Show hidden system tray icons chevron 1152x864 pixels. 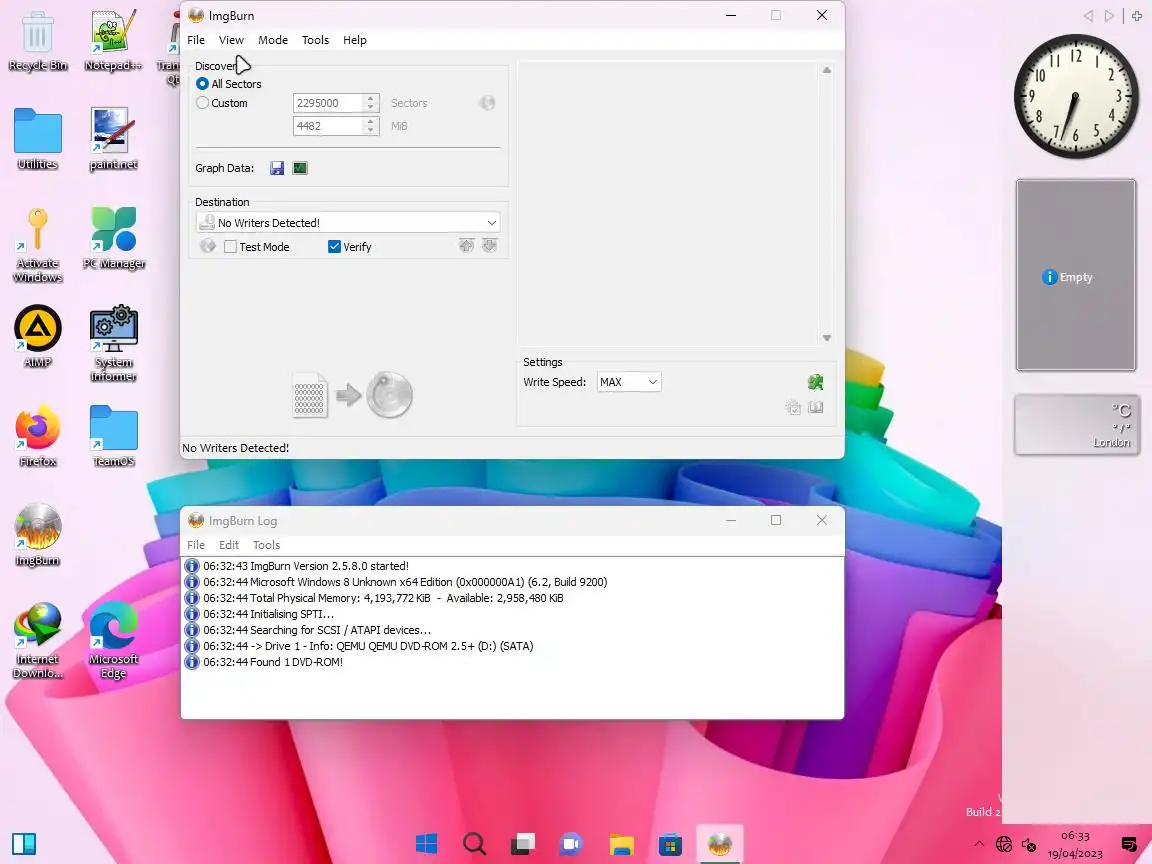coord(979,844)
